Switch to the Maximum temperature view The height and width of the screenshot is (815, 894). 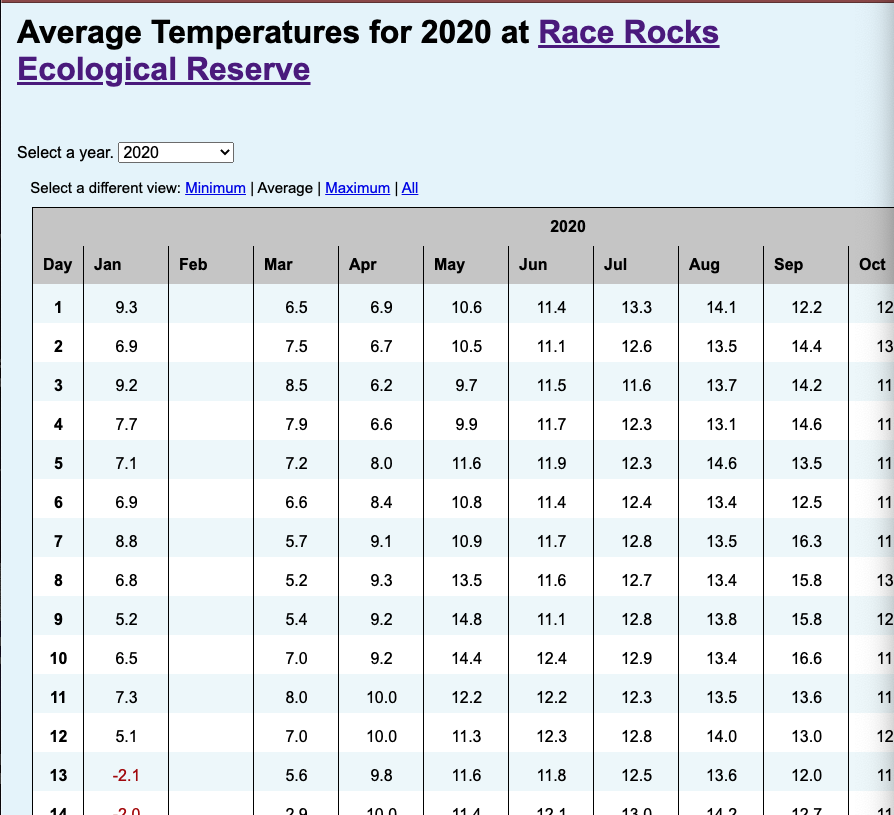tap(357, 188)
